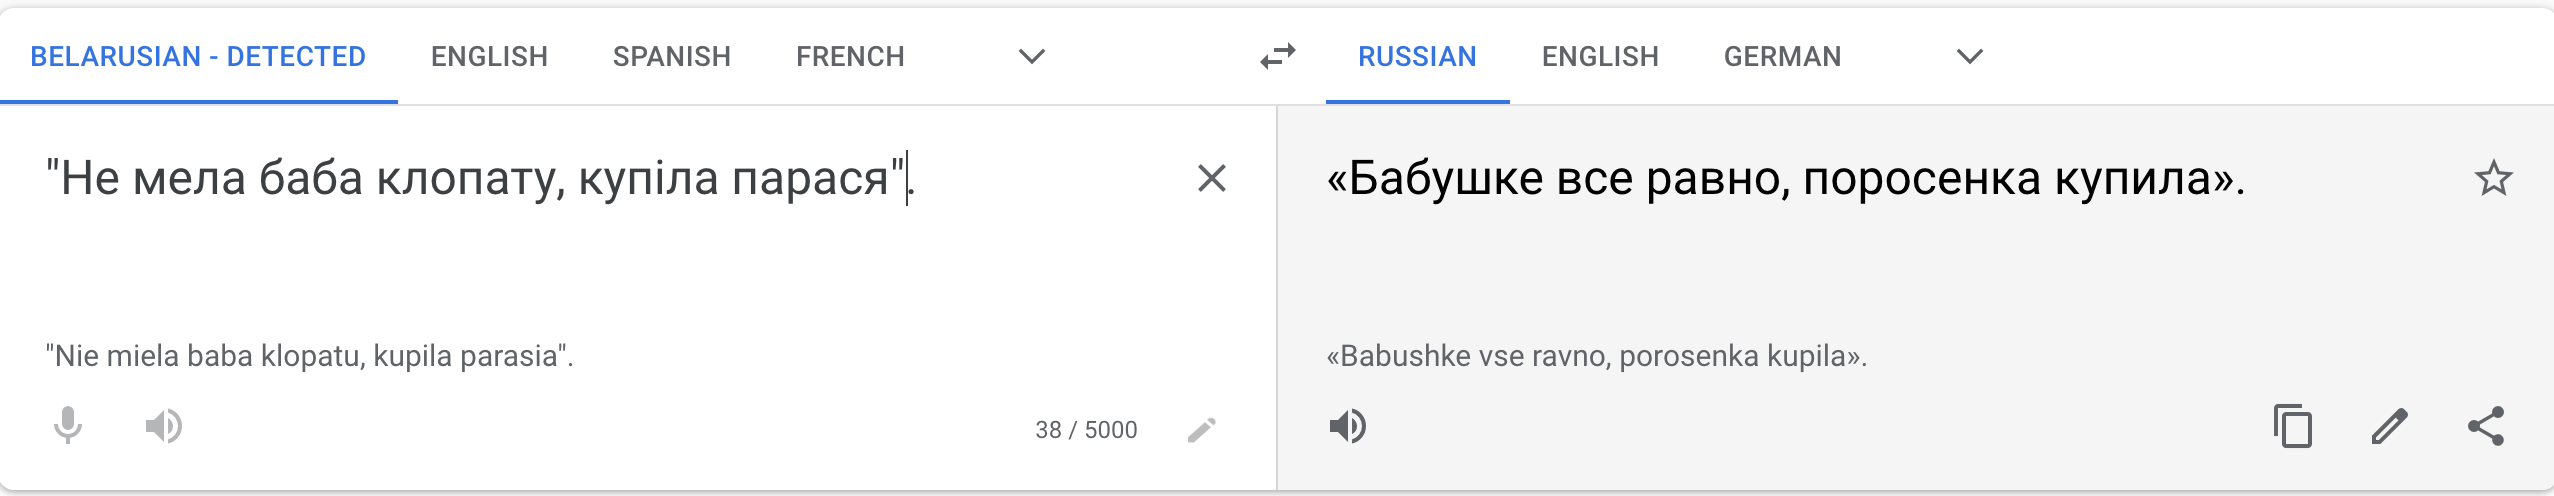Clear the source text
The image size is (2554, 496).
(x=1211, y=179)
